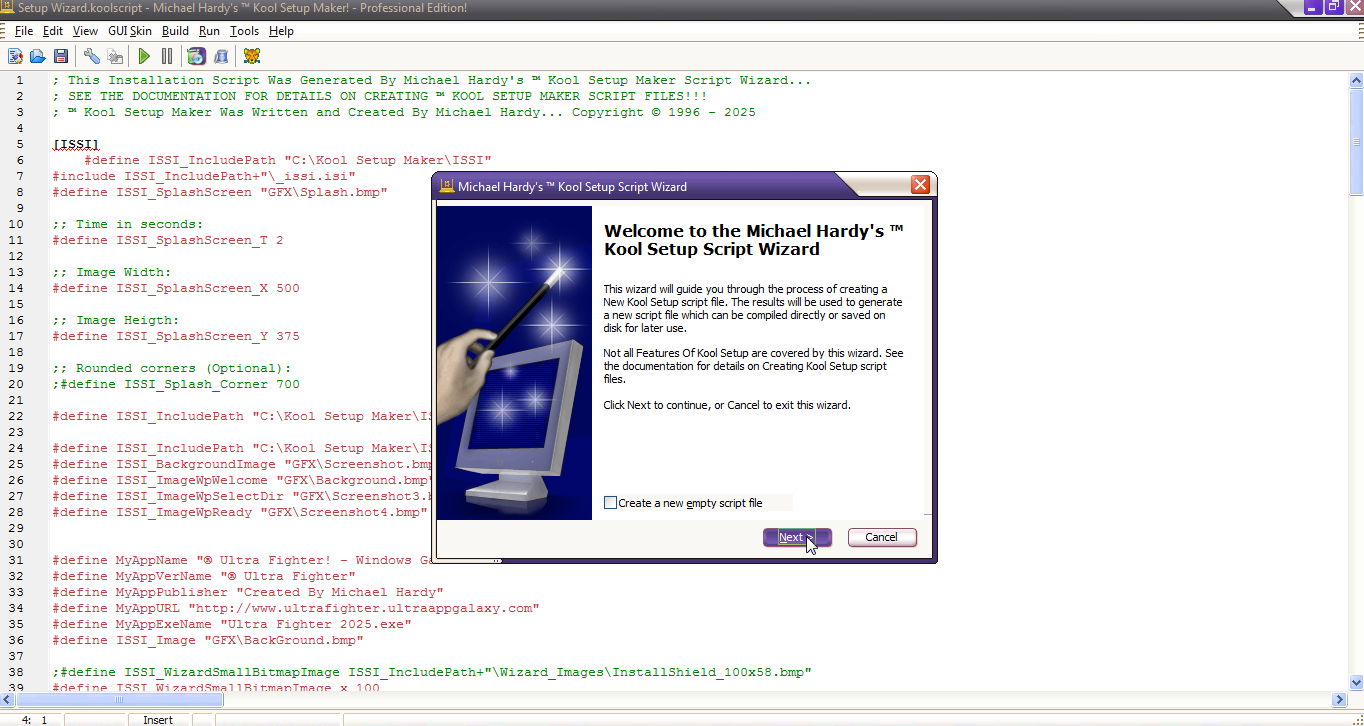1364x726 pixels.
Task: Open the Help menu
Action: coord(281,31)
